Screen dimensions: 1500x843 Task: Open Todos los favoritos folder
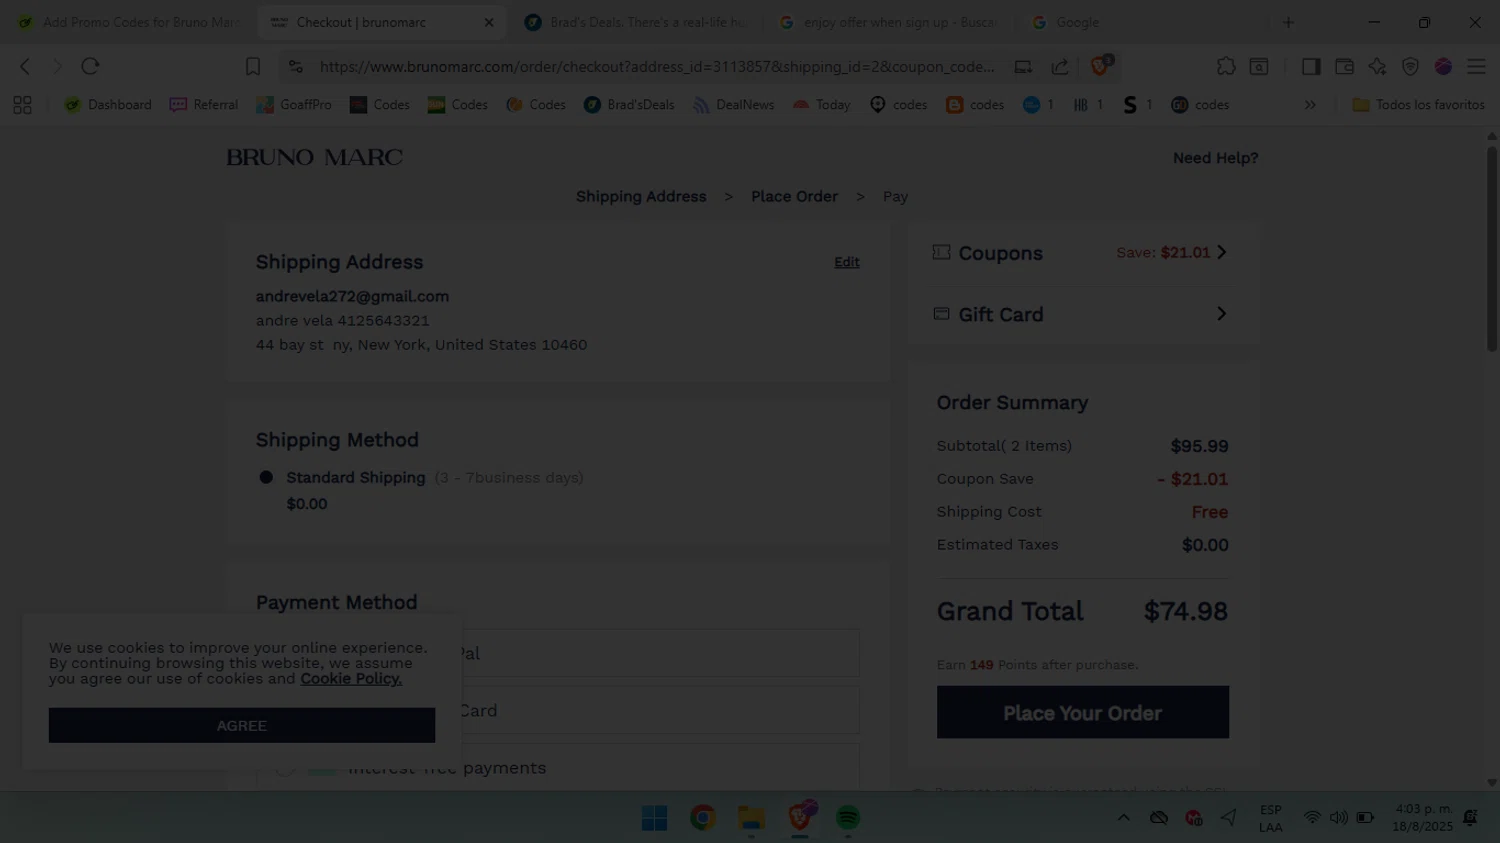point(1418,105)
